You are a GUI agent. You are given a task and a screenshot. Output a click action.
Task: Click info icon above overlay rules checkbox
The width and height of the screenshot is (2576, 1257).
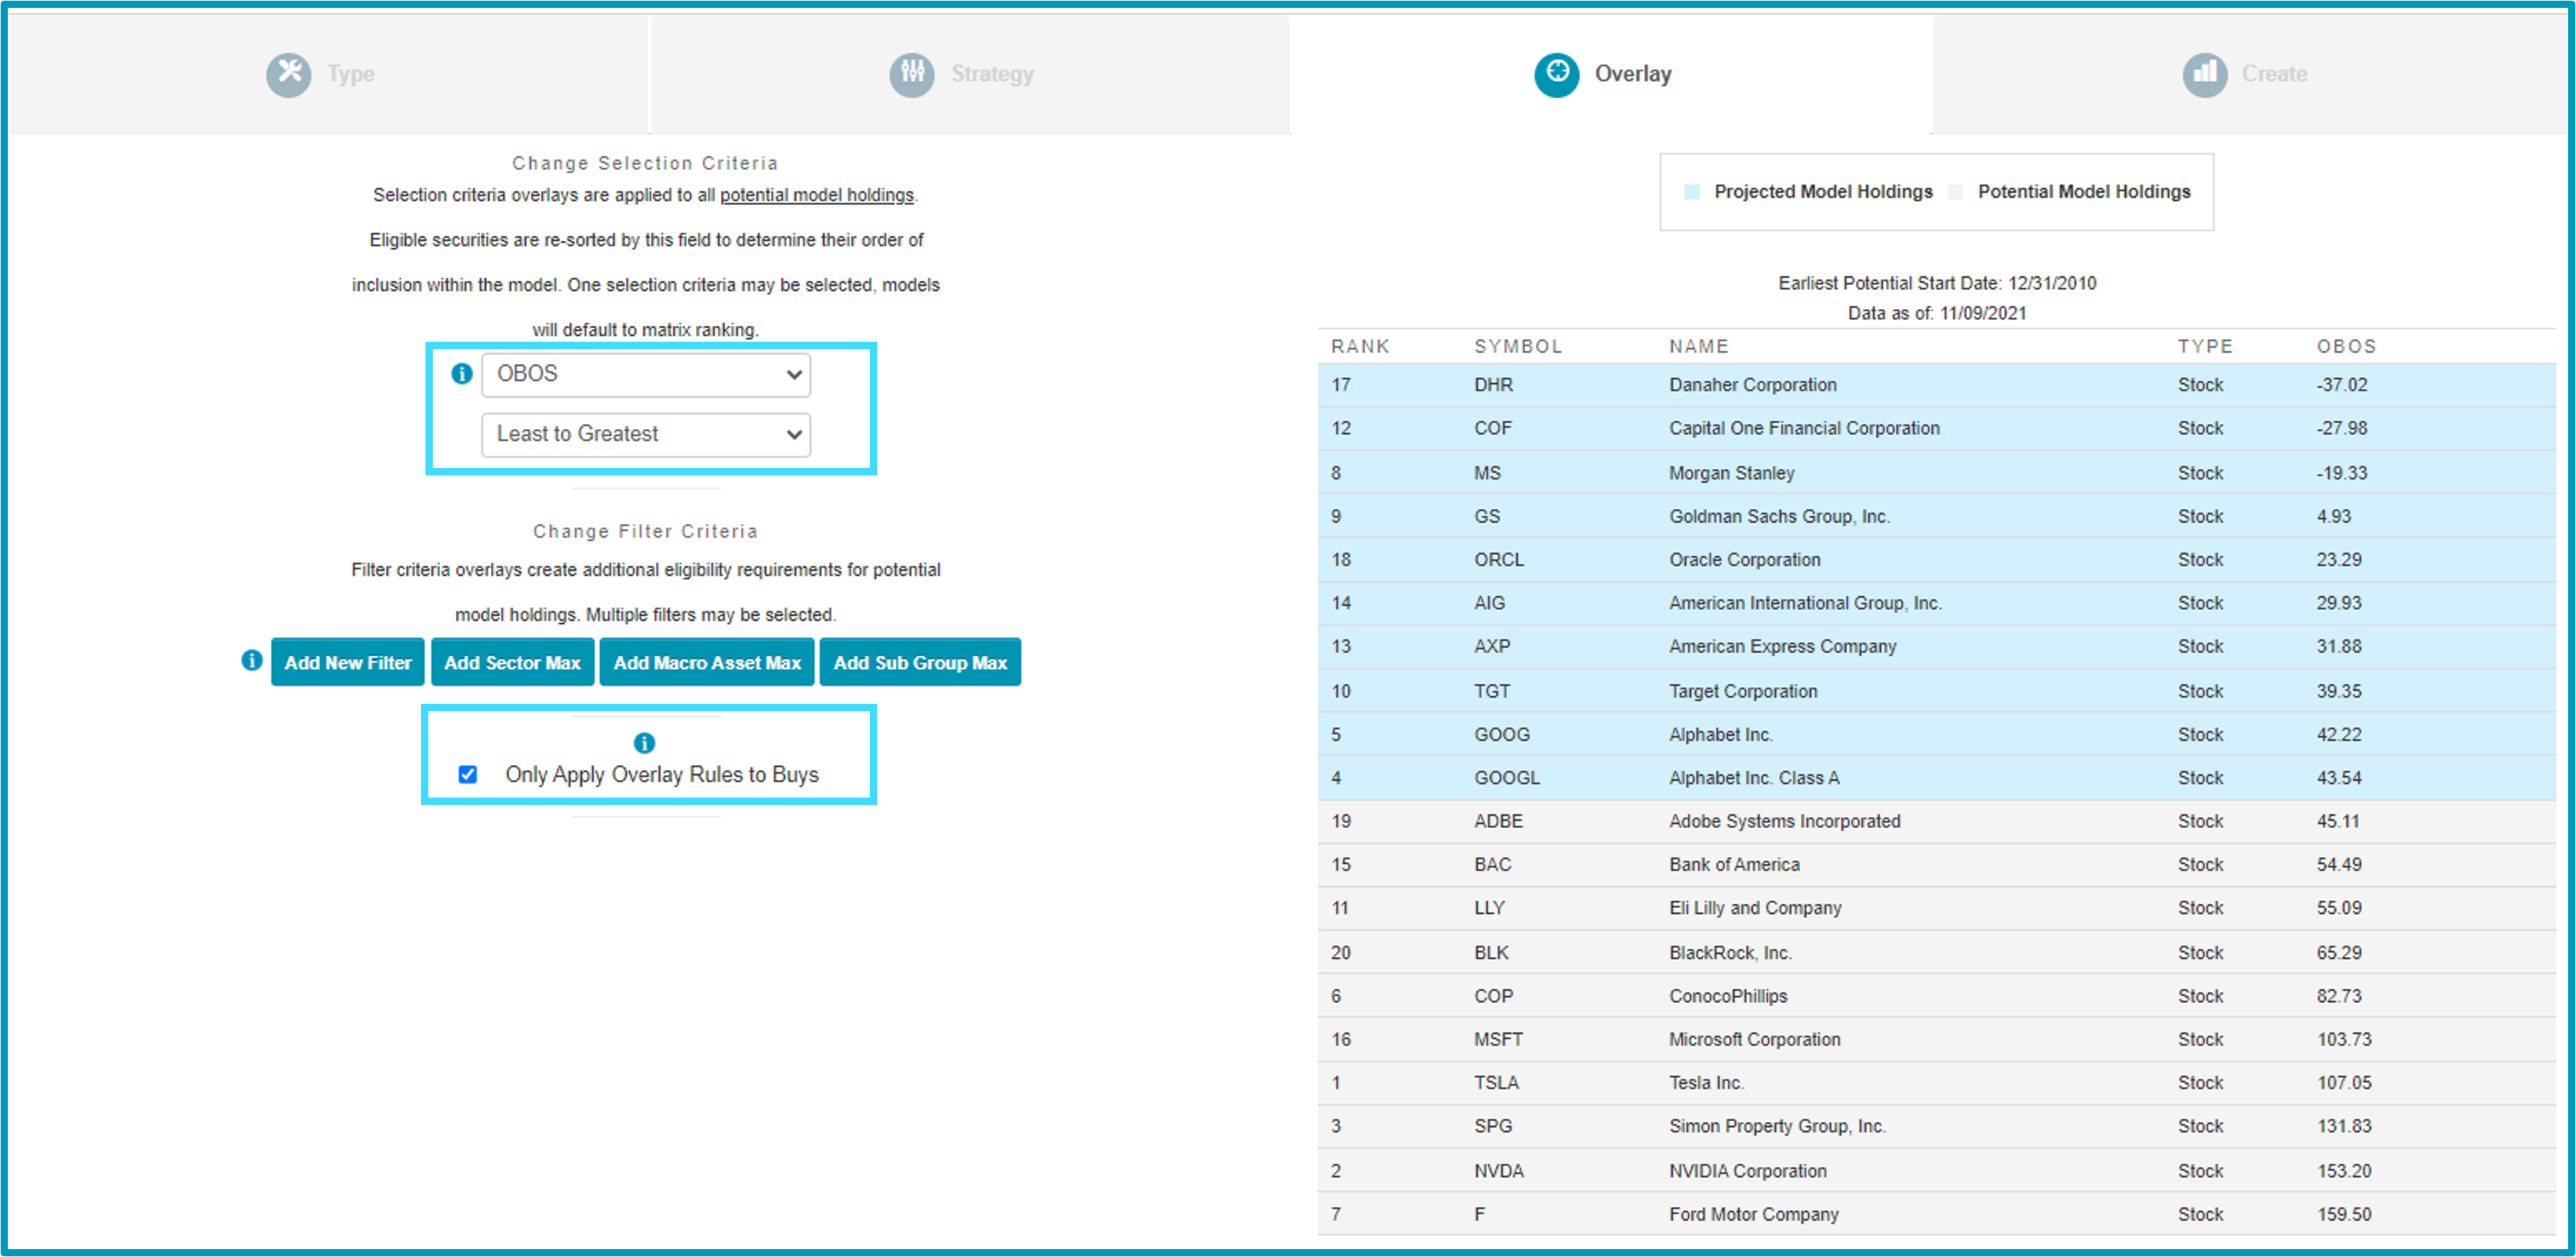click(645, 743)
